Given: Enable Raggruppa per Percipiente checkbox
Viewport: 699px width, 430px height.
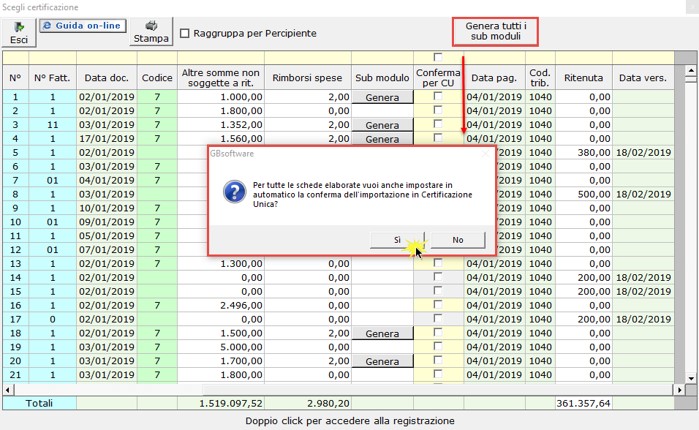Looking at the screenshot, I should tap(185, 33).
